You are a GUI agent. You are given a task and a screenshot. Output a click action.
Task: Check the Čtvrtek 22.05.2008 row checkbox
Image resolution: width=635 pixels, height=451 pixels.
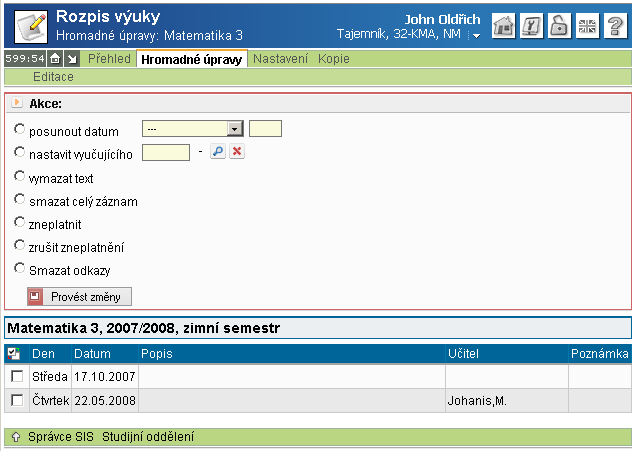coord(16,401)
